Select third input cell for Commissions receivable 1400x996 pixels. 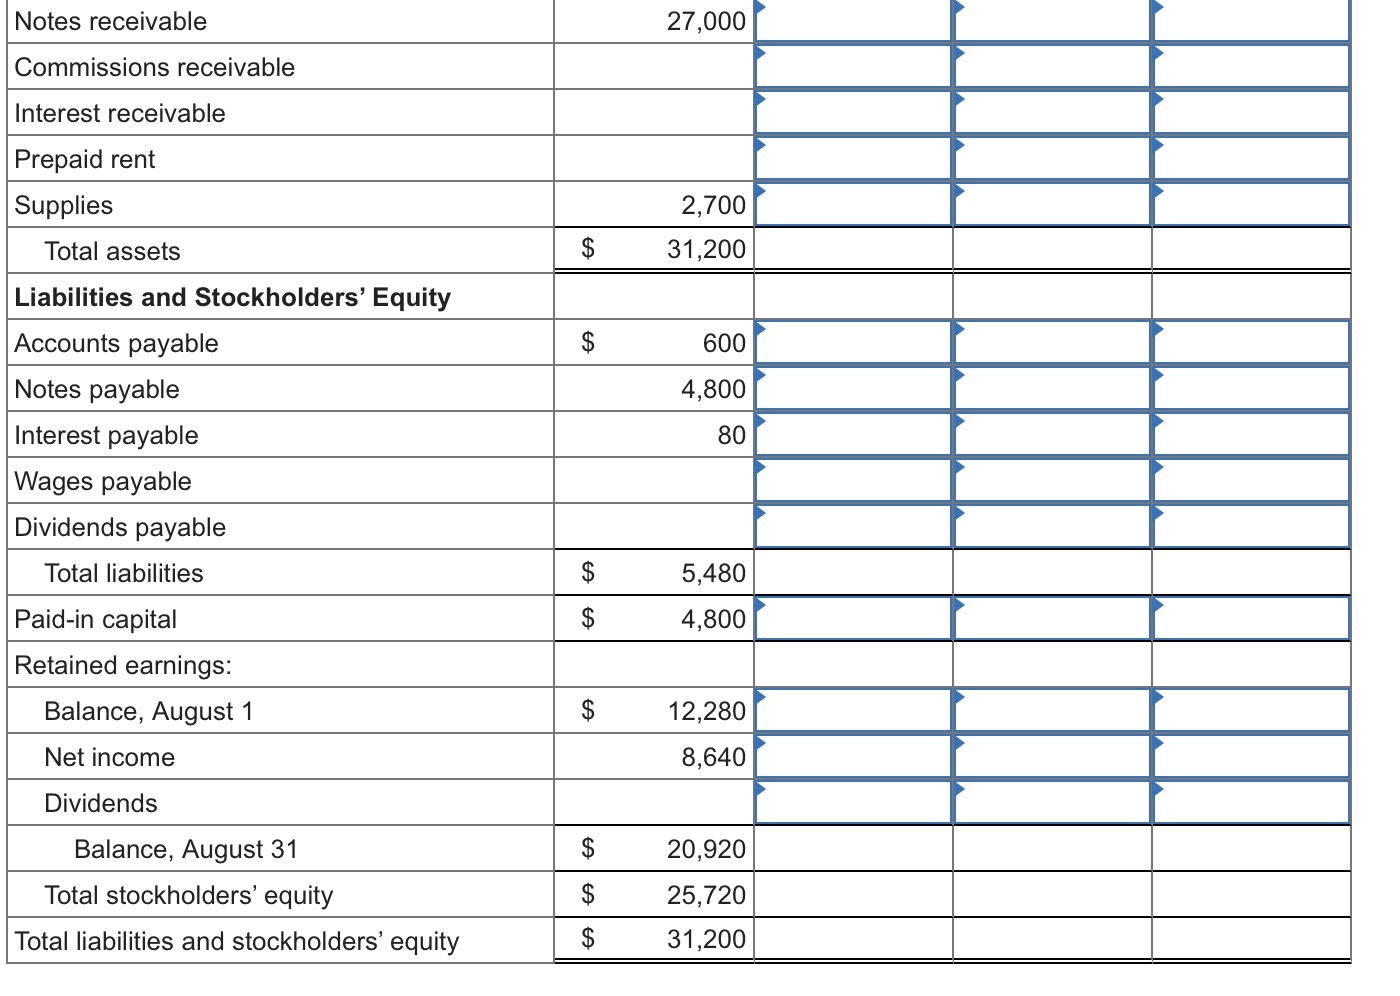pyautogui.click(x=1251, y=66)
